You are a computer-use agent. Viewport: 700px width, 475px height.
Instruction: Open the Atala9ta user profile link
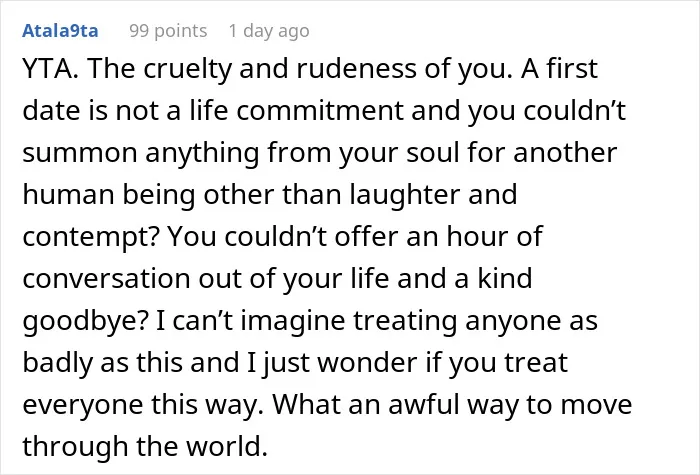pyautogui.click(x=60, y=31)
